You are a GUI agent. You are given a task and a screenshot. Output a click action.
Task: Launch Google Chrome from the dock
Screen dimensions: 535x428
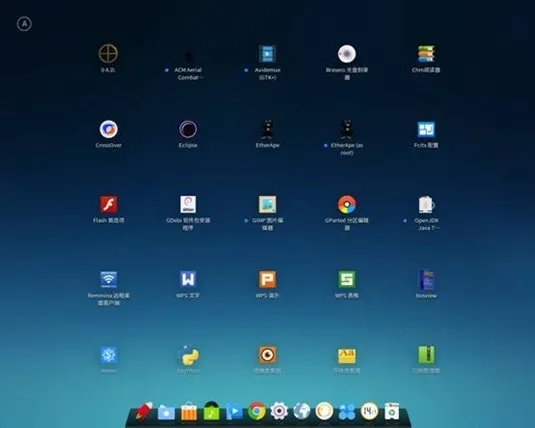pyautogui.click(x=257, y=411)
